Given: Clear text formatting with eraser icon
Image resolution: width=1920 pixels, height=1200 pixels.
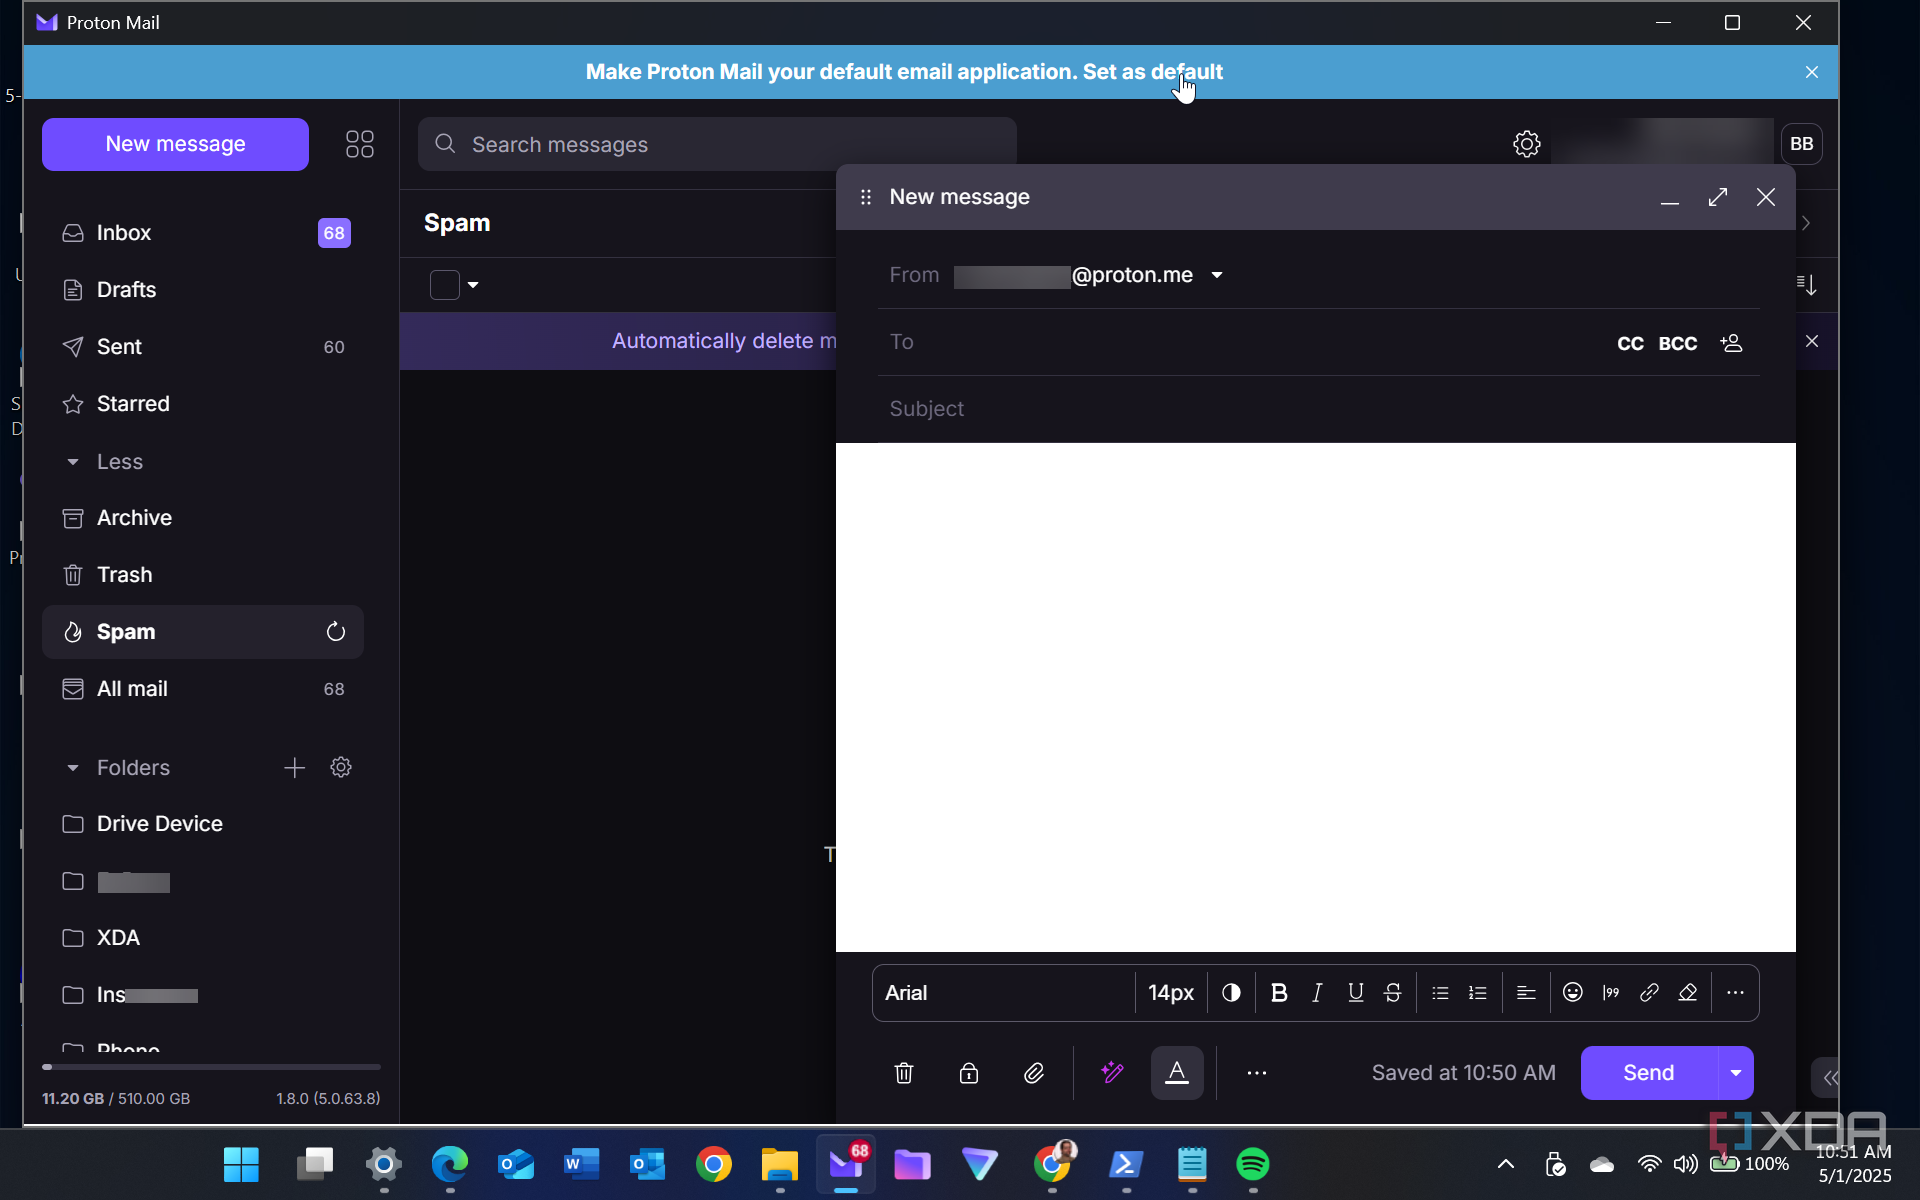Looking at the screenshot, I should [1688, 993].
